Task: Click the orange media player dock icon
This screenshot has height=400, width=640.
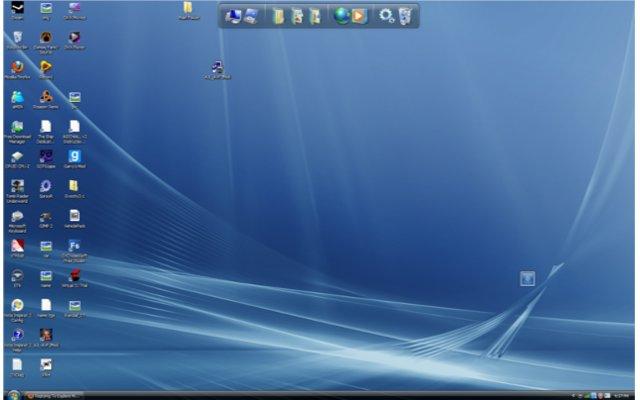Action: point(359,16)
